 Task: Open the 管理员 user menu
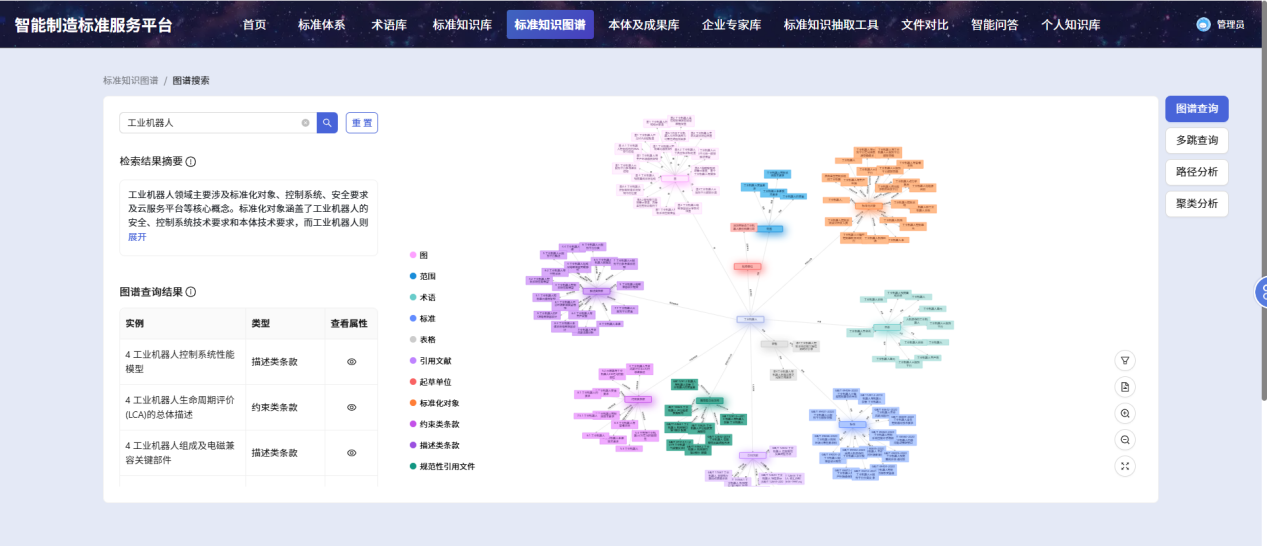click(1221, 24)
